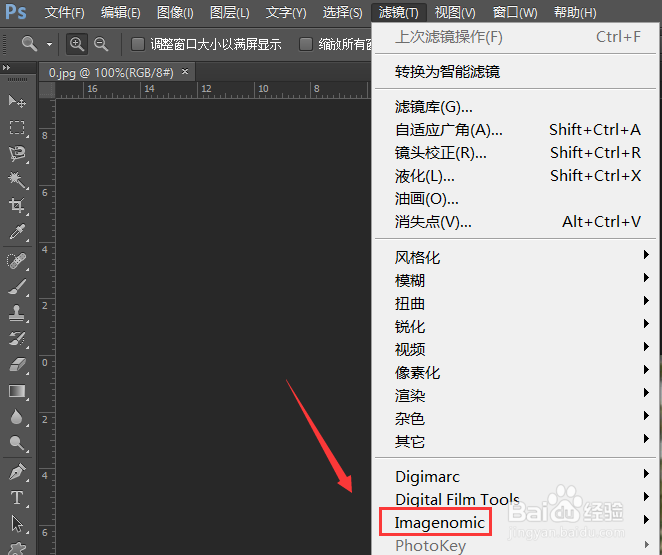Click the Zoom In magnifier button

77,44
